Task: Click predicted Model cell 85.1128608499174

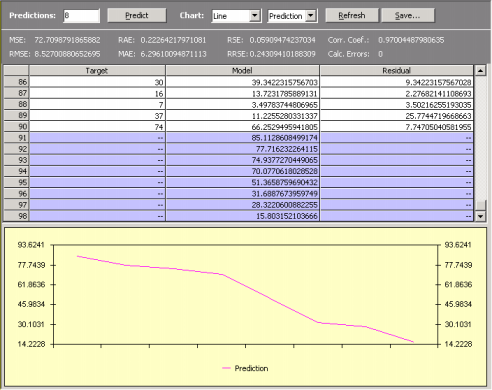Action: (x=242, y=138)
